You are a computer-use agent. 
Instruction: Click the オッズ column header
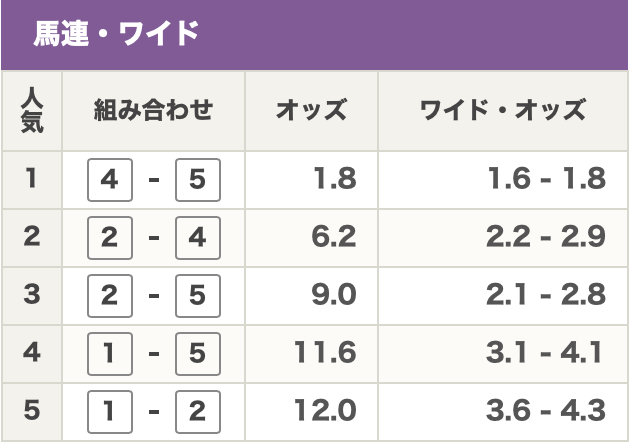click(x=311, y=111)
